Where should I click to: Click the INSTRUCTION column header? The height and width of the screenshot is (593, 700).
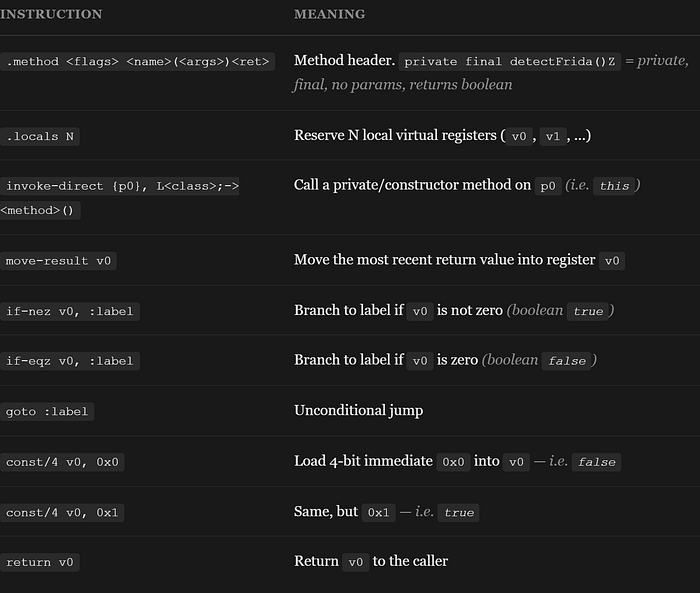51,14
